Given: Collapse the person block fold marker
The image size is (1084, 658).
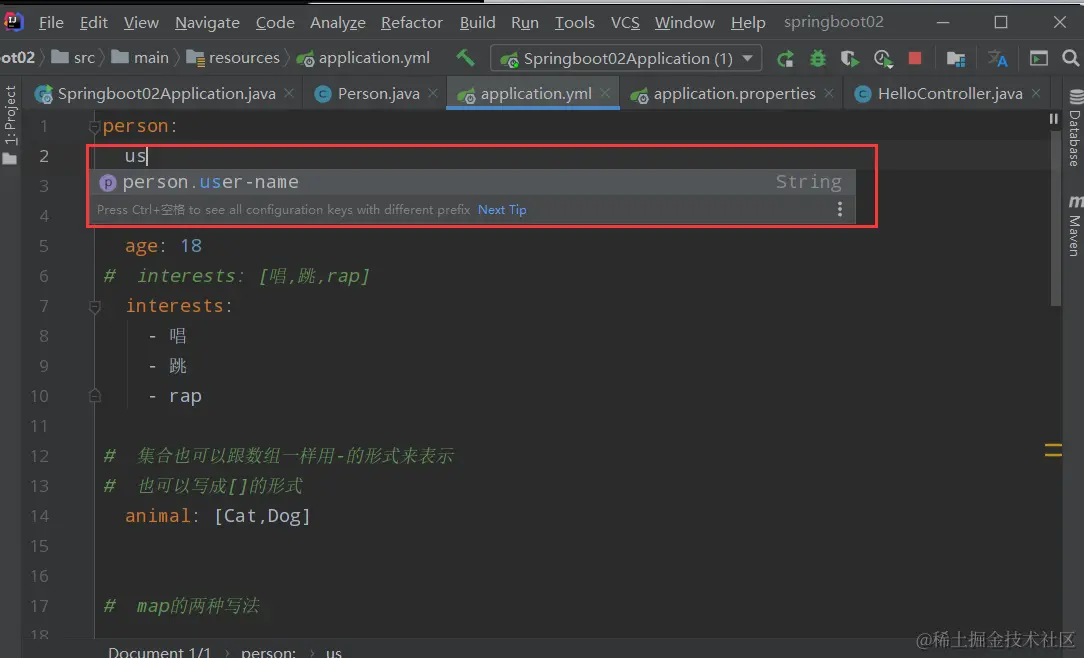Looking at the screenshot, I should [x=95, y=126].
